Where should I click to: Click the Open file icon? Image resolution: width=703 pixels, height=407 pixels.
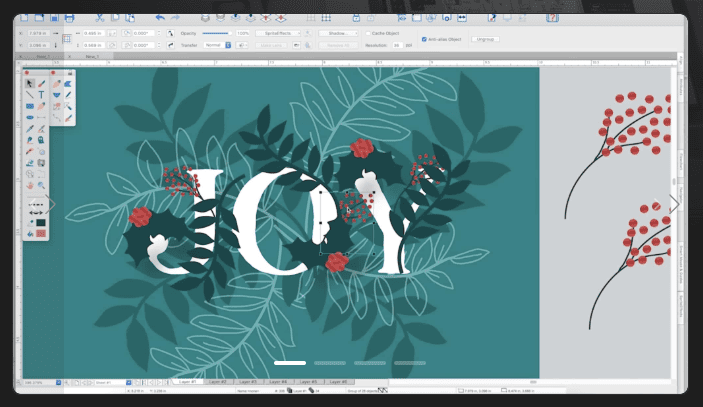(39, 18)
